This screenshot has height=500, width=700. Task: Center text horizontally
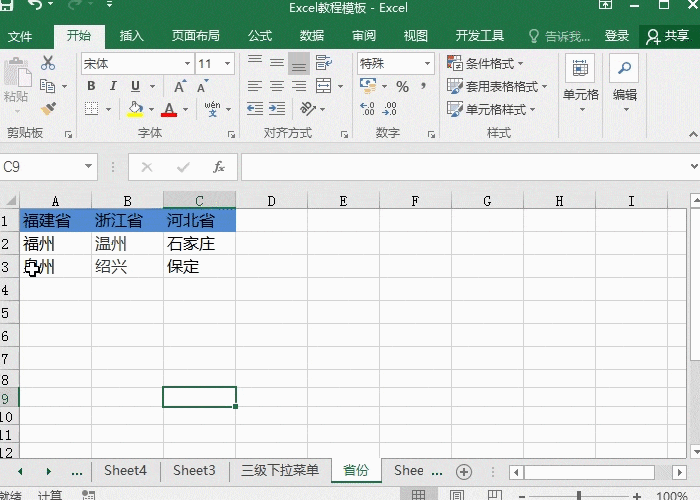[277, 86]
